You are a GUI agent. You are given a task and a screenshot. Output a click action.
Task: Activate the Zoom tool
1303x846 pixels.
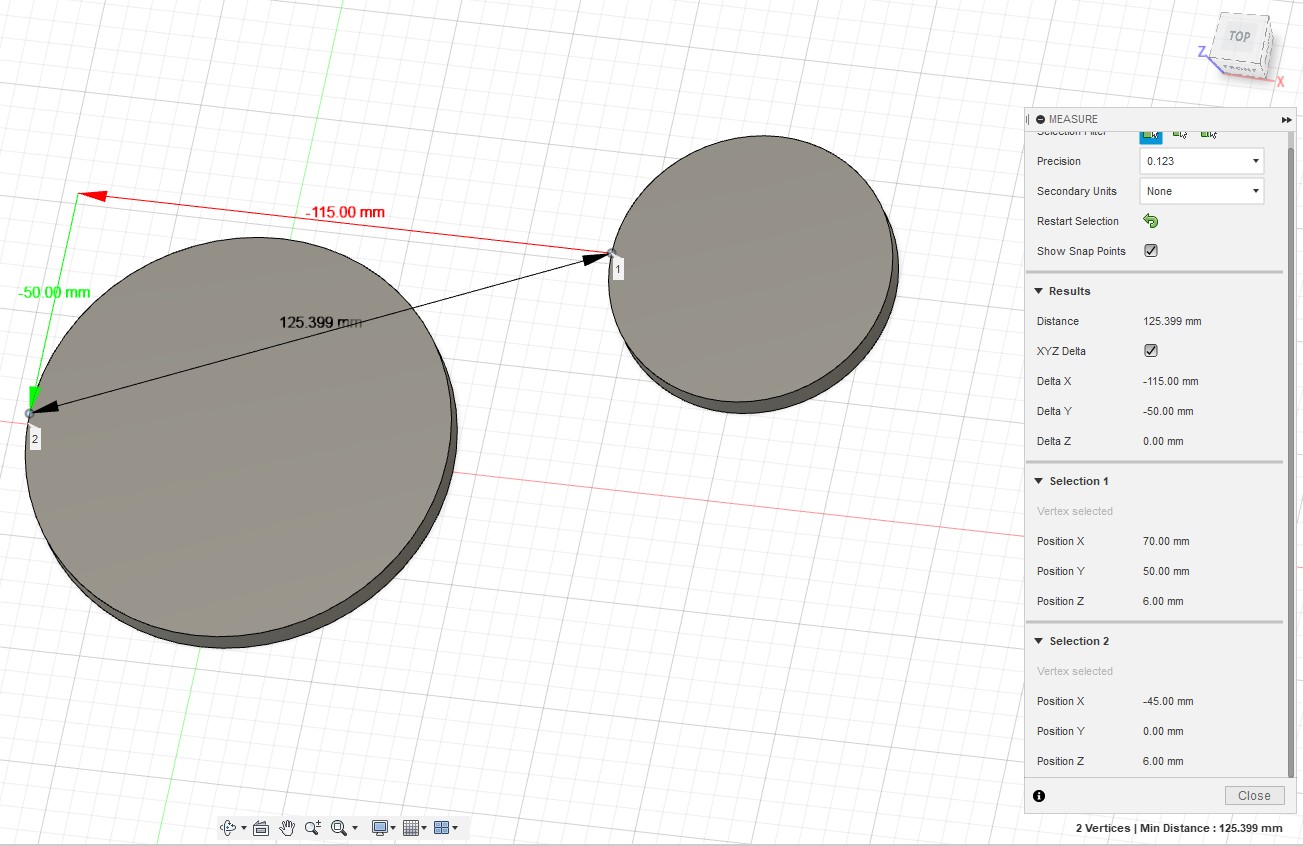(312, 827)
